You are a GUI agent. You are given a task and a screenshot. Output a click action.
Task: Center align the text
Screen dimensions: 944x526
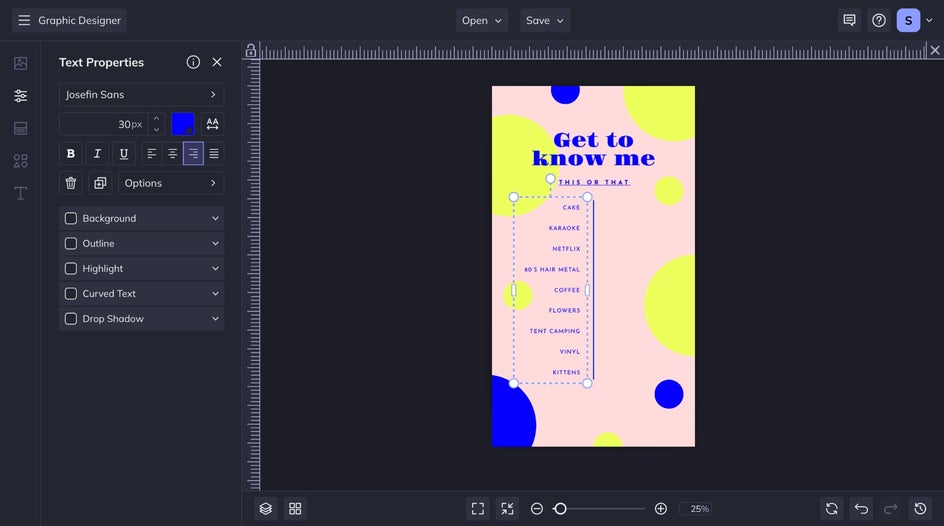[173, 154]
